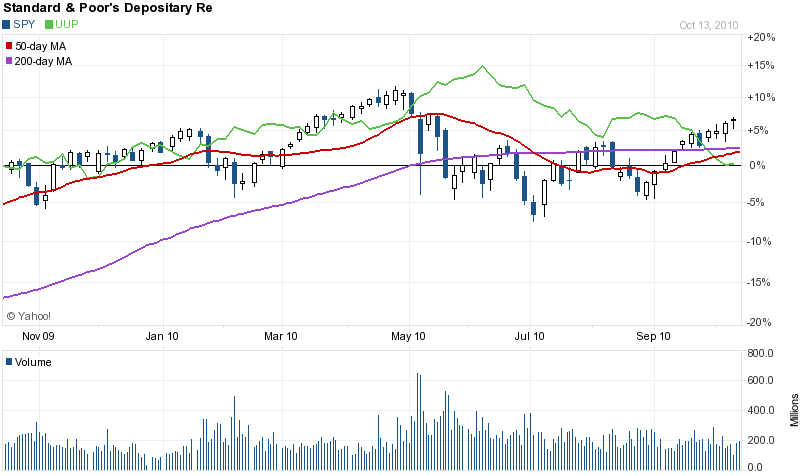Select the SPY ticker label
The width and height of the screenshot is (800, 475).
(x=24, y=23)
